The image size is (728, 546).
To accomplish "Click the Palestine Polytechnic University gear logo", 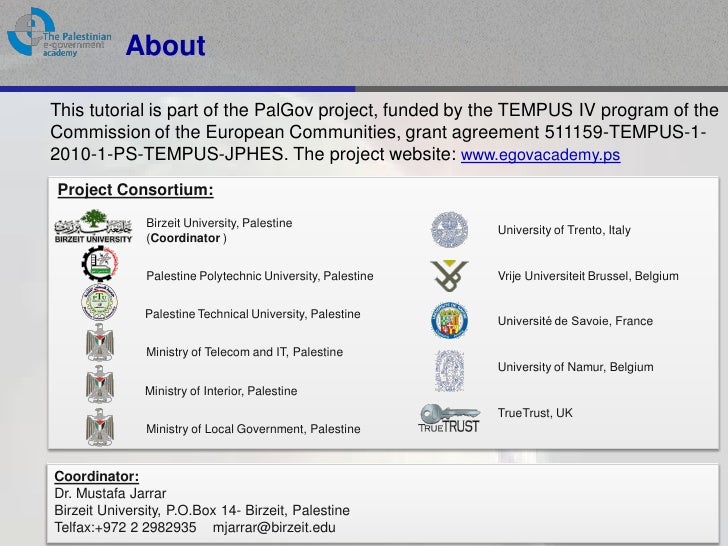I will click(x=99, y=264).
